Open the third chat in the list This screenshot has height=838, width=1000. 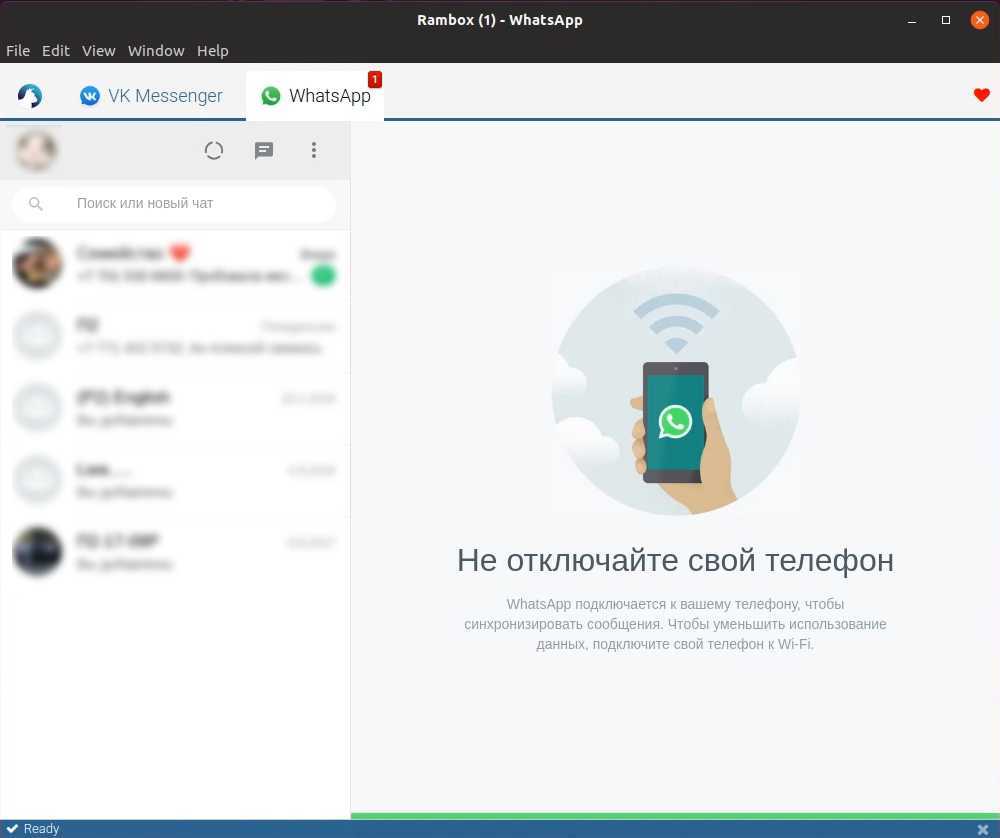[175, 408]
